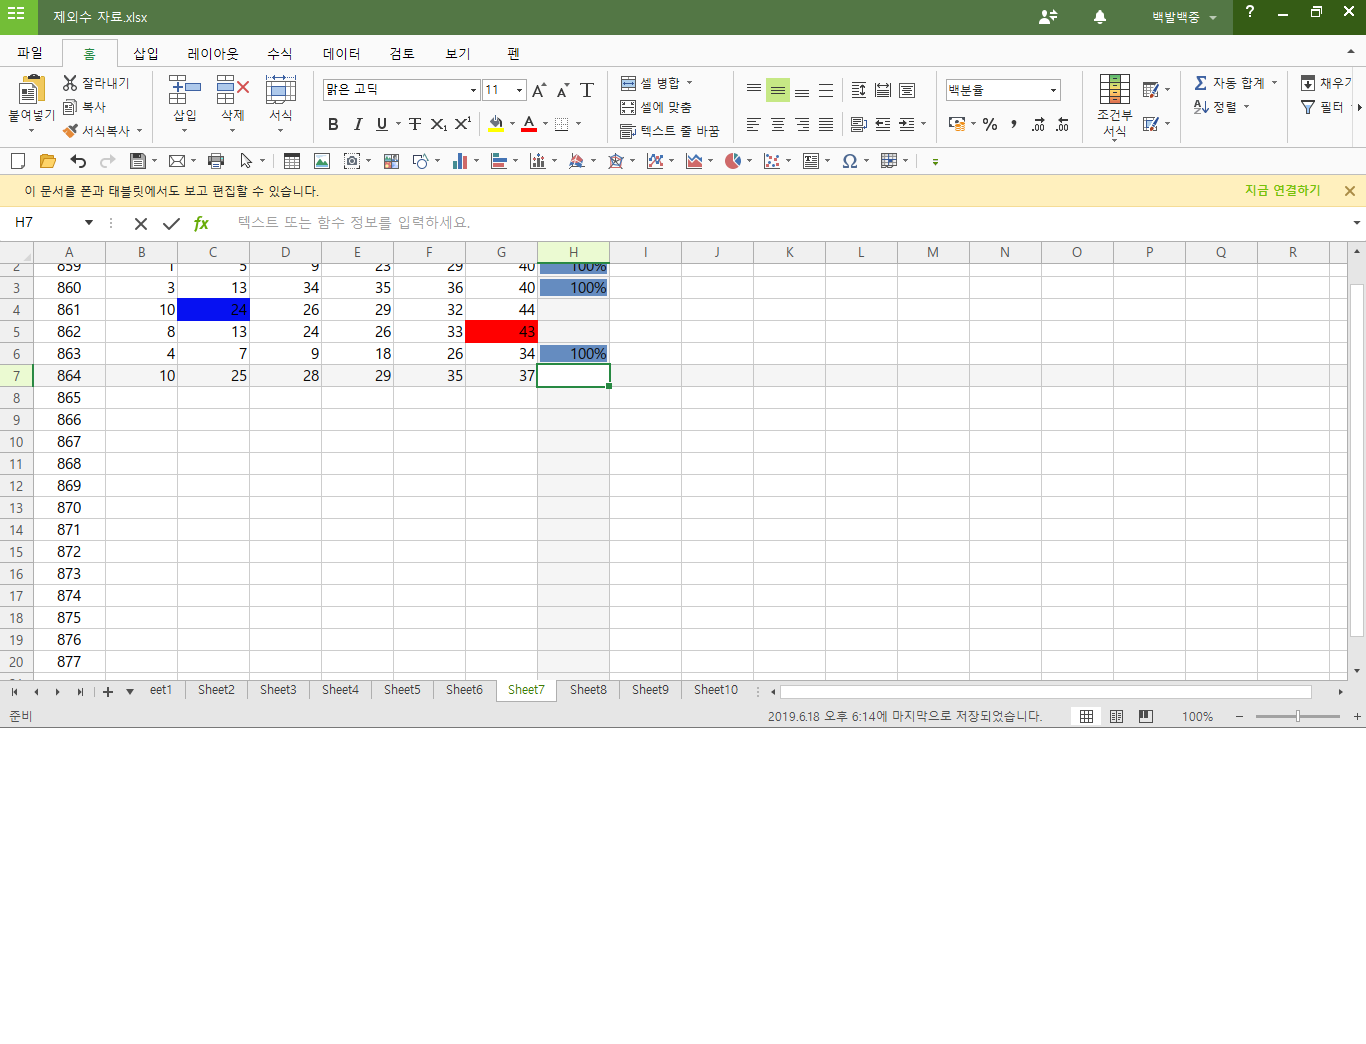Switch to Sheet8 tab
The height and width of the screenshot is (1044, 1366).
[588, 690]
